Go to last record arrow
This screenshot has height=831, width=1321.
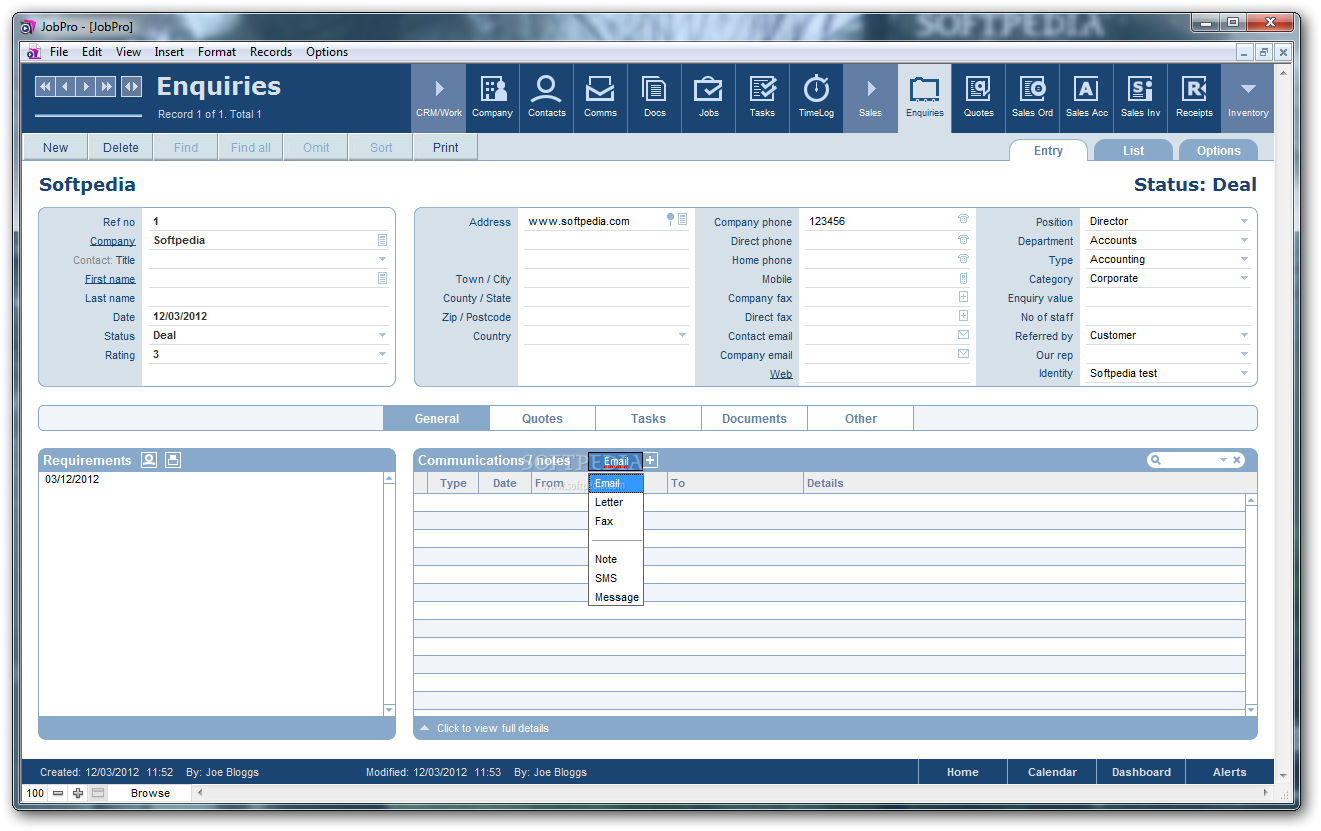pyautogui.click(x=107, y=87)
